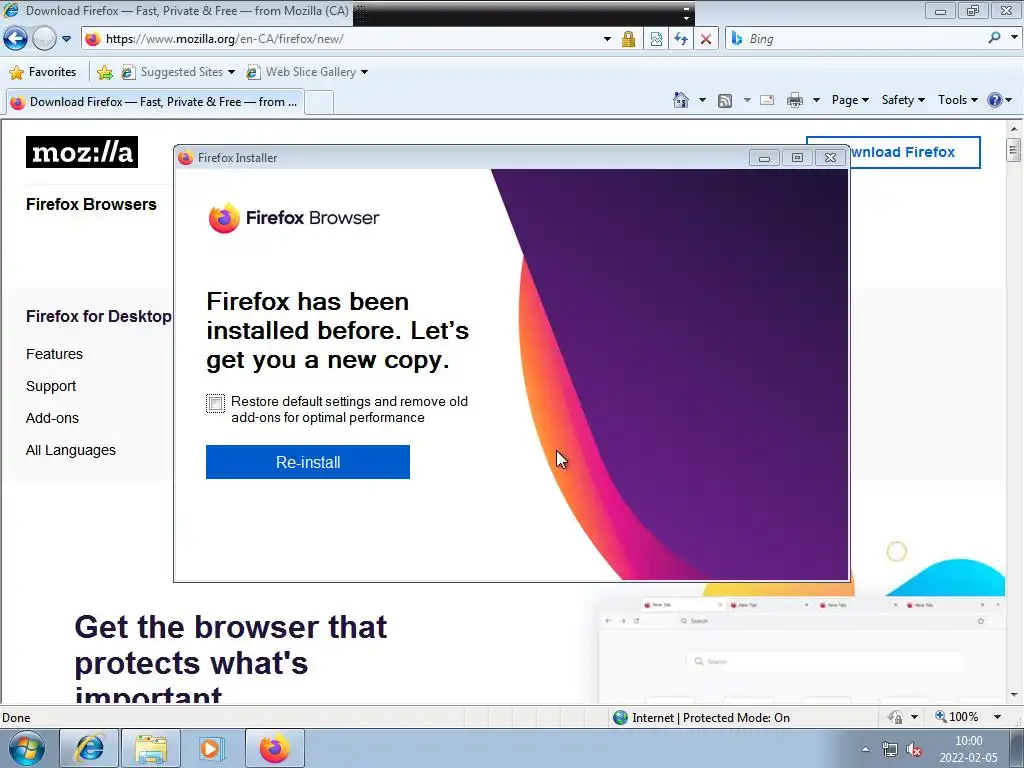Open search provider dropdown arrow
This screenshot has height=768, width=1024.
pos(1014,38)
